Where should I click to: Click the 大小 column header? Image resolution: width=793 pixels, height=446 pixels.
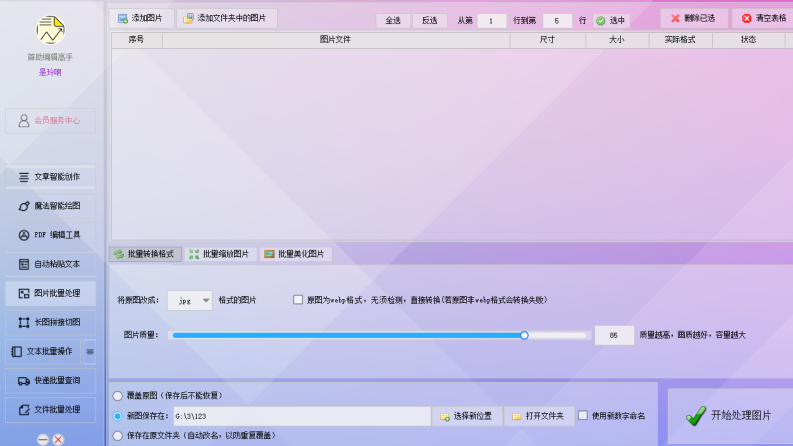[617, 39]
